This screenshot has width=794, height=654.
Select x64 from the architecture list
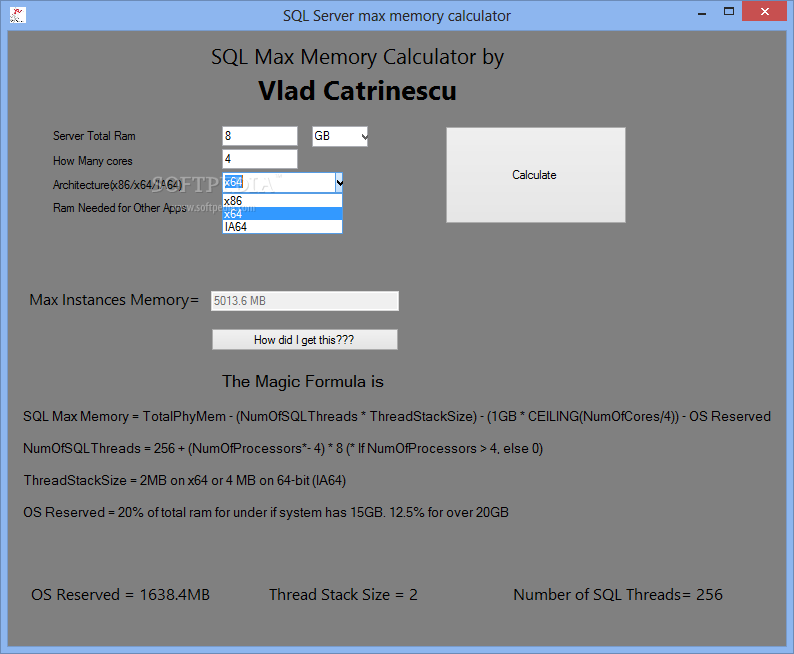coord(283,214)
